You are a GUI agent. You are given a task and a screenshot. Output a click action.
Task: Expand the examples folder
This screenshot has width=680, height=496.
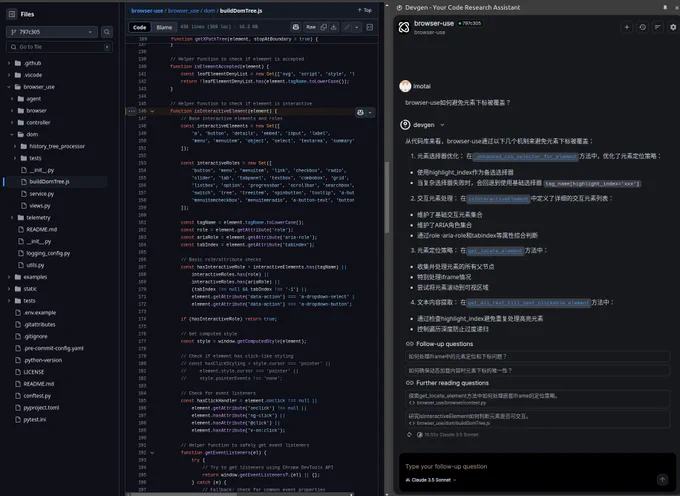[9, 277]
